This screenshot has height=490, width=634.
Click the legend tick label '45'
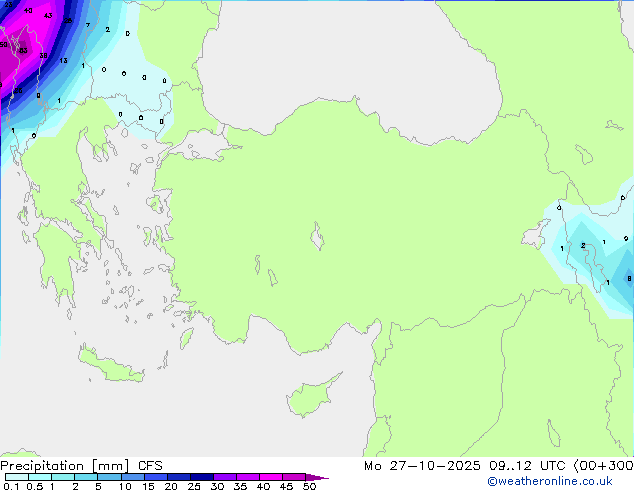coord(286,486)
